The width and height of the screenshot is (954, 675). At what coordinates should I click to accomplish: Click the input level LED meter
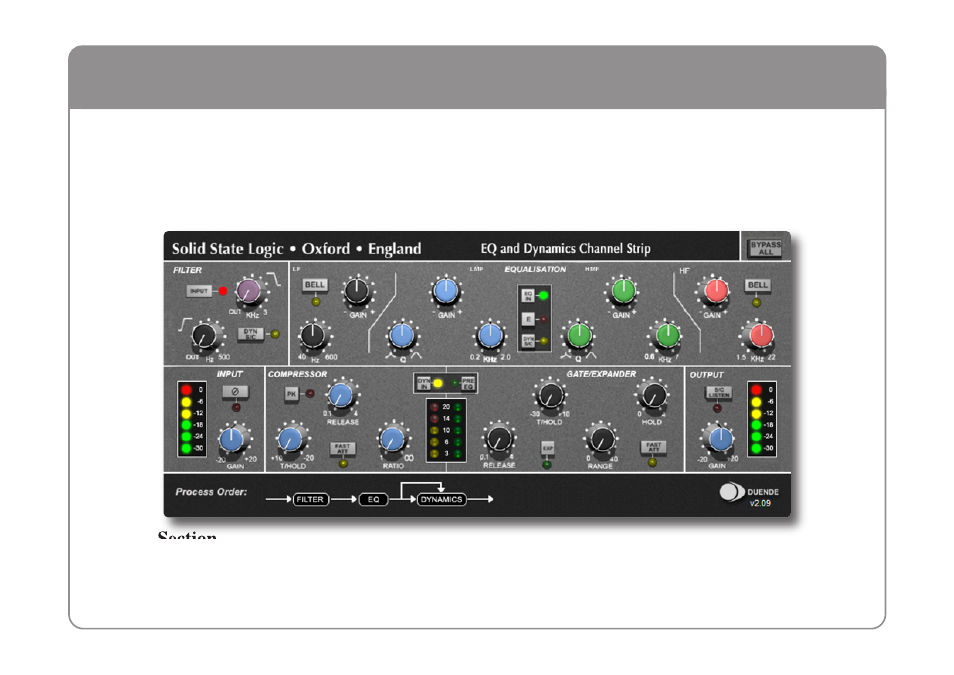[192, 419]
